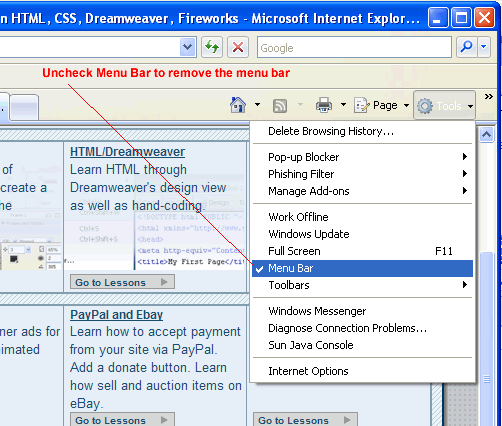The width and height of the screenshot is (502, 426).
Task: Click Go to Lessons under HTML/Dreamweaver
Action: tap(122, 282)
